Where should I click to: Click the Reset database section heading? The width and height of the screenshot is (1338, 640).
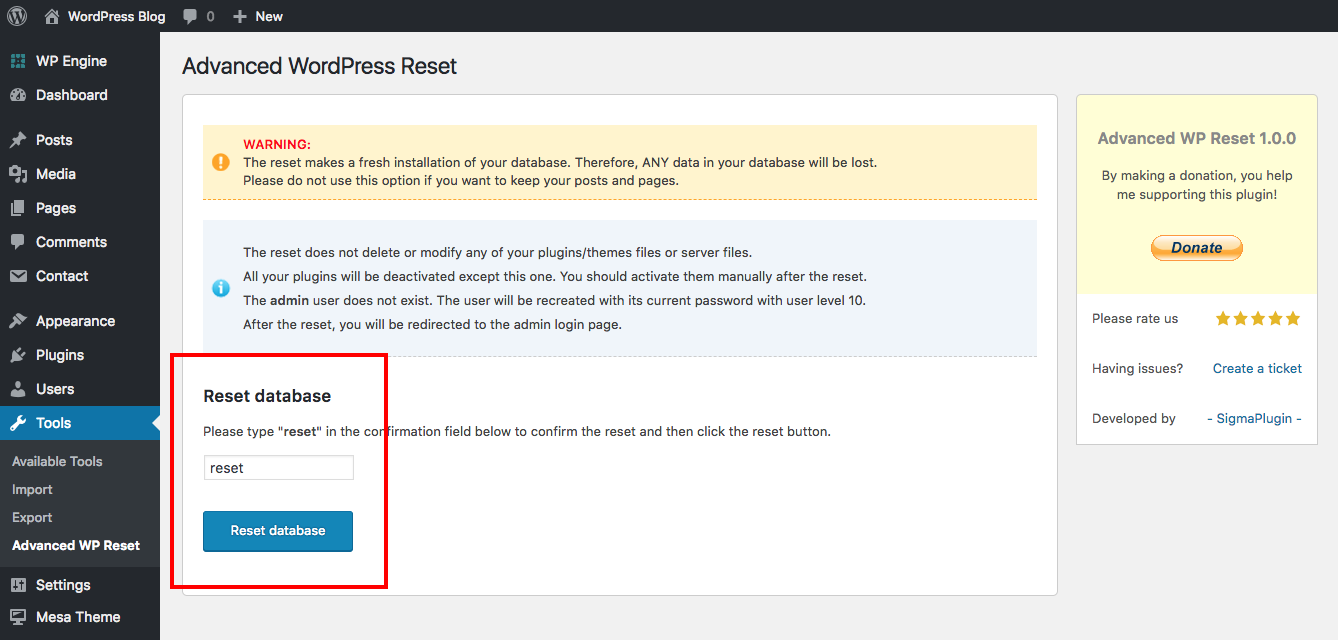coord(267,396)
